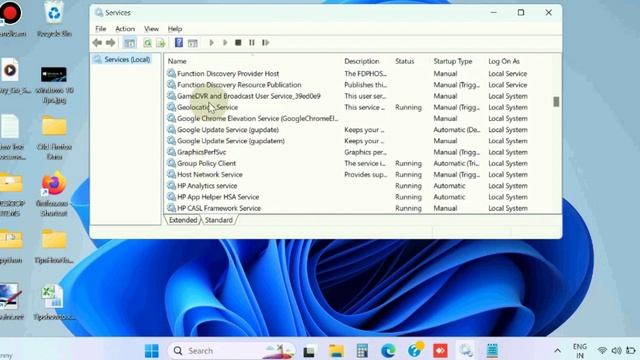
Task: Sort by the Description column header
Action: coord(362,61)
